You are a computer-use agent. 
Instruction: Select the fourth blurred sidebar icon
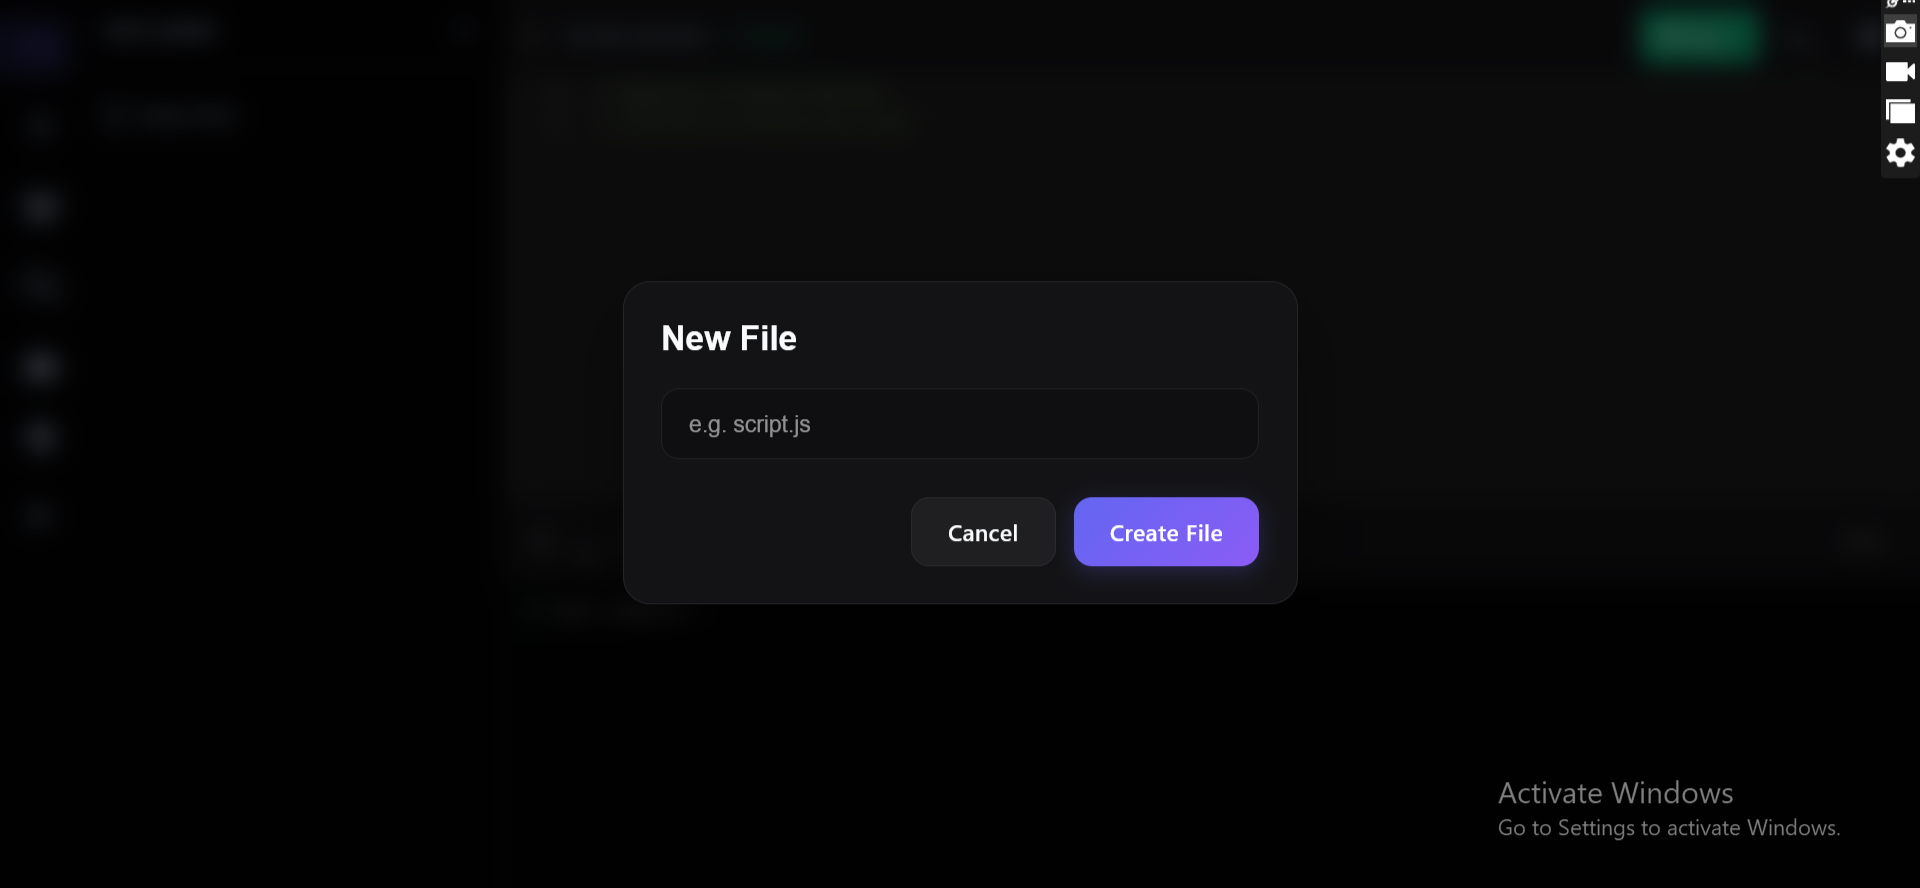tap(40, 367)
